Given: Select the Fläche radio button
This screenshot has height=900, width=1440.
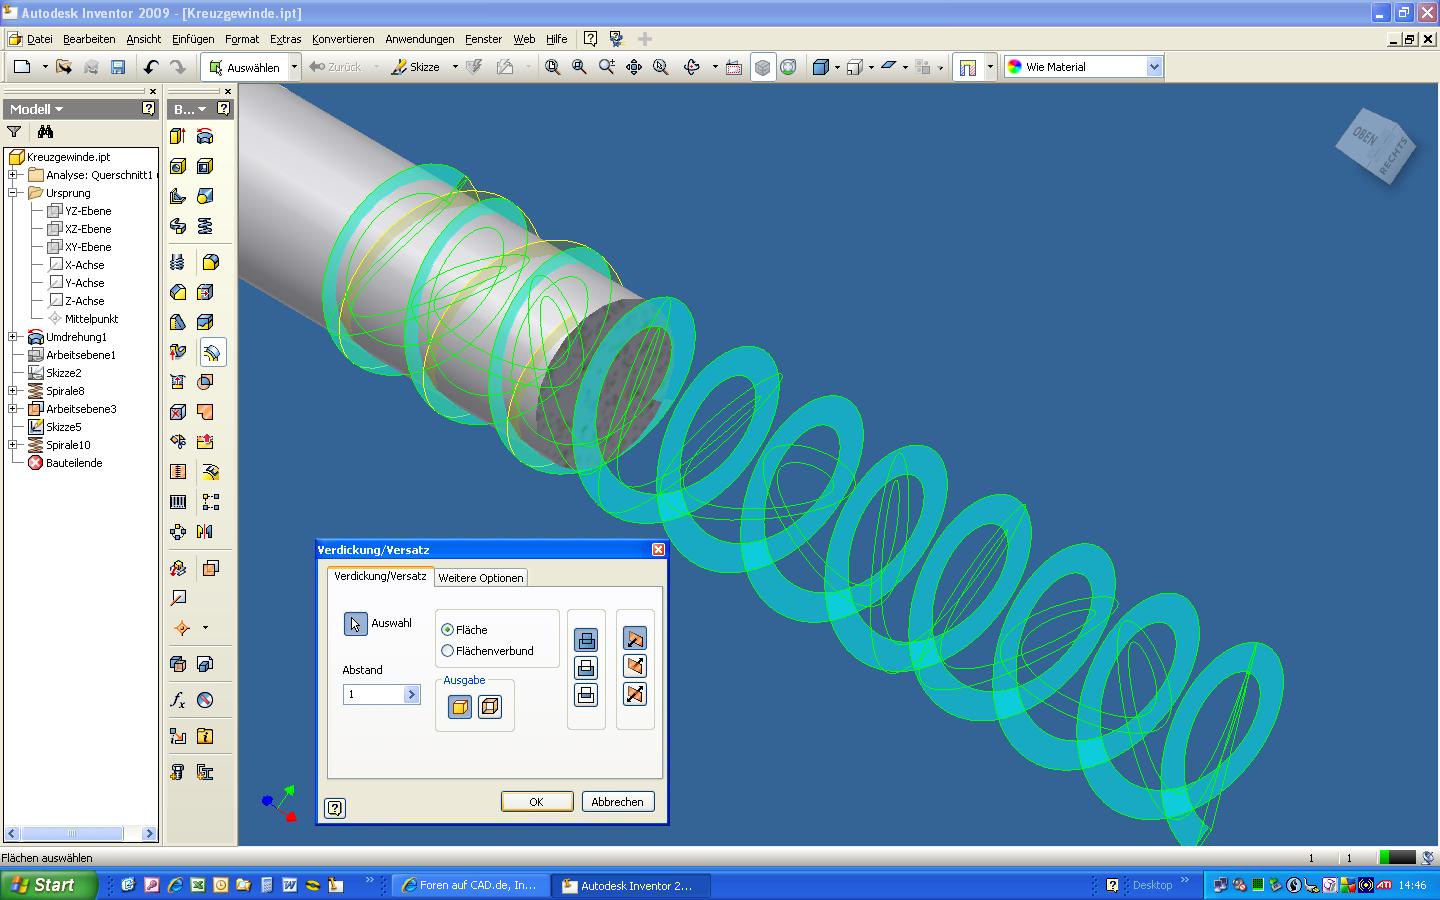Looking at the screenshot, I should click(x=448, y=630).
